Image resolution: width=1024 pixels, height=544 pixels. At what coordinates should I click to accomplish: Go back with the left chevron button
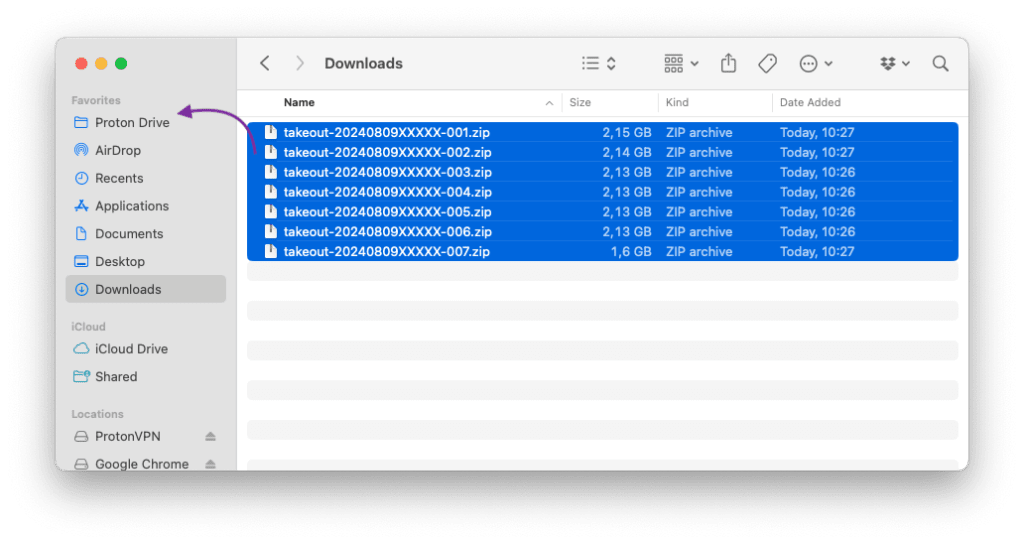pyautogui.click(x=264, y=63)
